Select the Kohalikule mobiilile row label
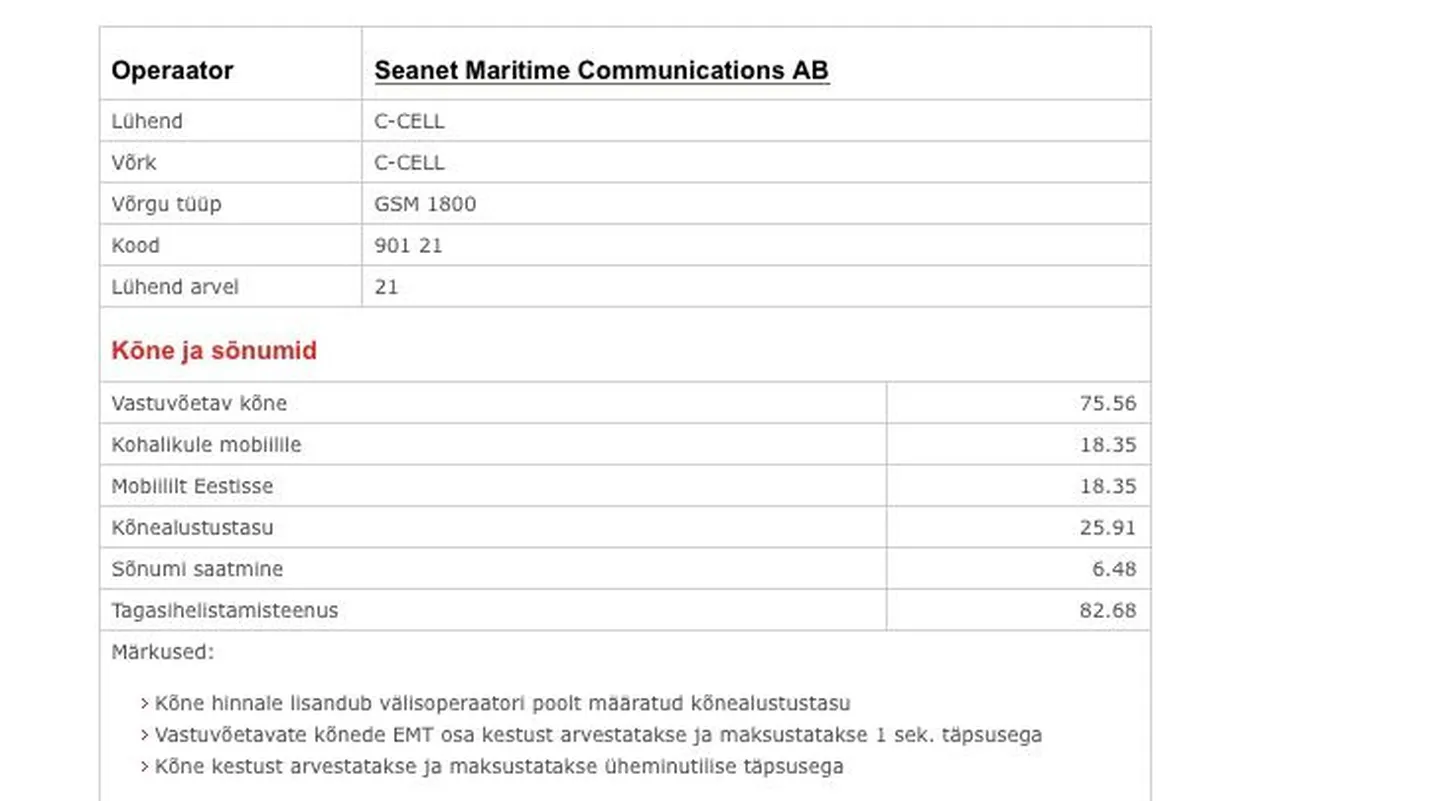Screen dimensions: 1442x801 click(x=206, y=445)
